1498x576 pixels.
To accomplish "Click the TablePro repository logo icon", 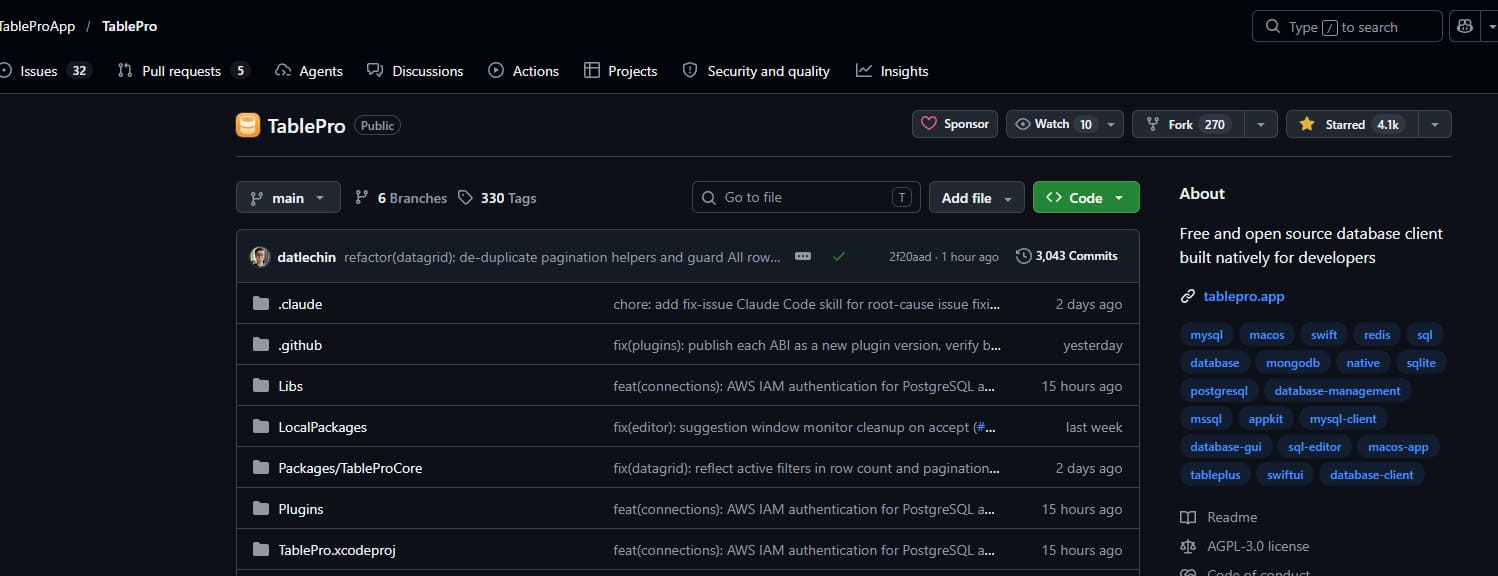I will (247, 125).
